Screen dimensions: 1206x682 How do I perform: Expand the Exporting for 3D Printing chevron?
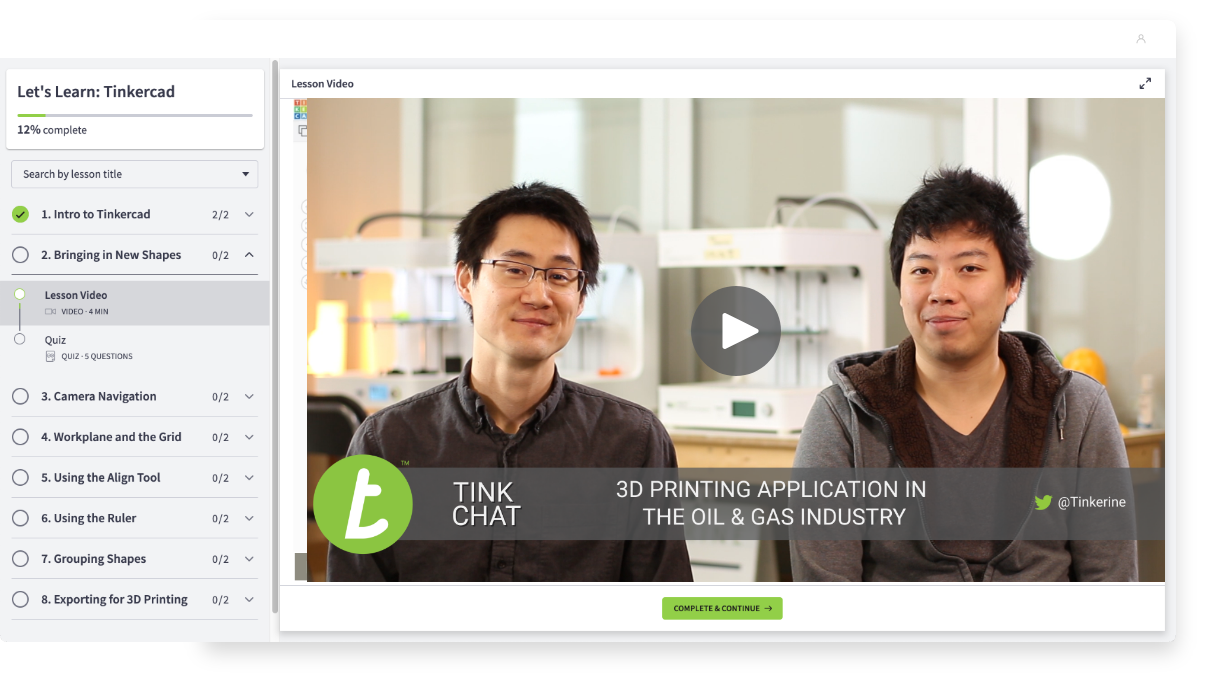pos(249,600)
